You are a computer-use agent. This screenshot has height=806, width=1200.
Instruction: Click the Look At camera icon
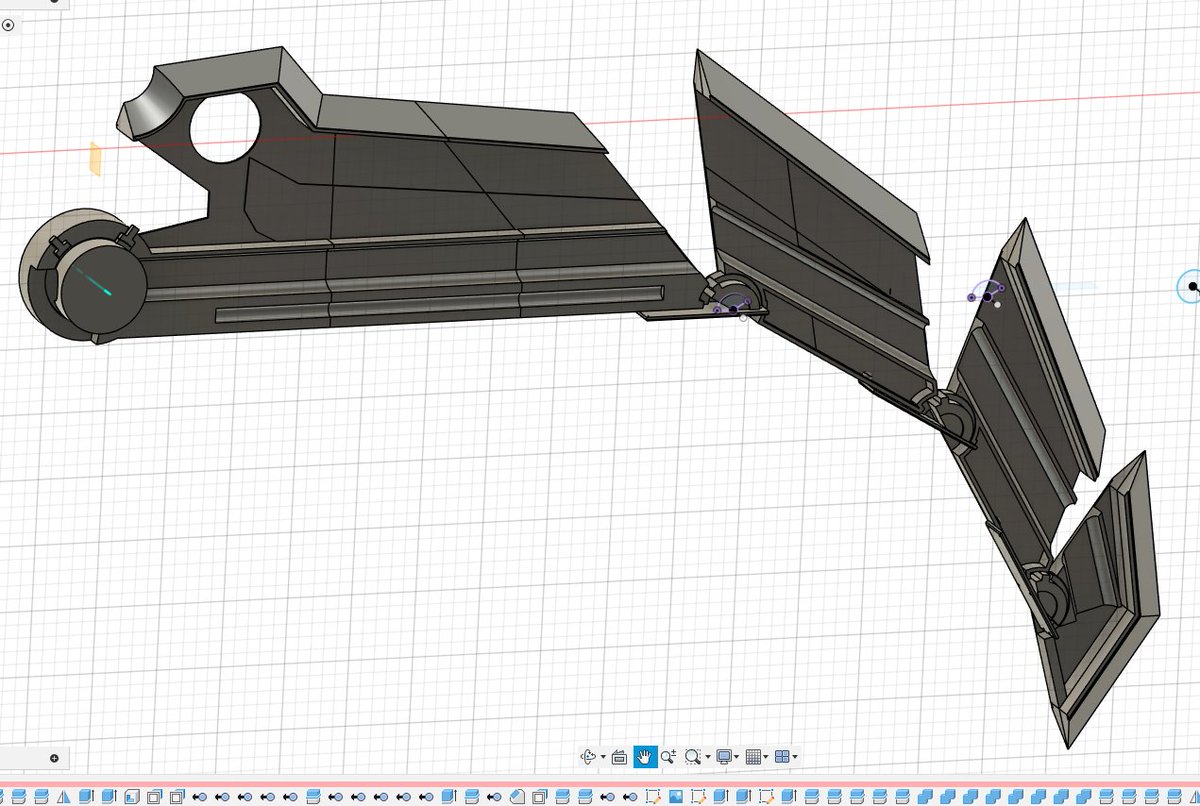619,758
